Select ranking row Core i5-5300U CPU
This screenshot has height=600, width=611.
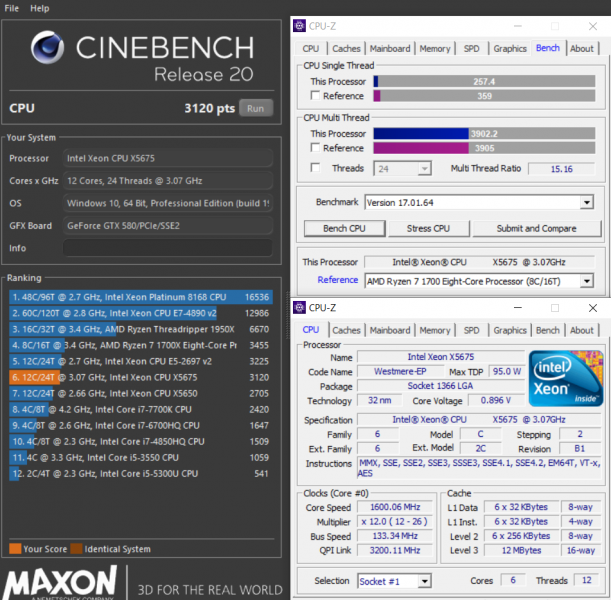click(x=141, y=474)
